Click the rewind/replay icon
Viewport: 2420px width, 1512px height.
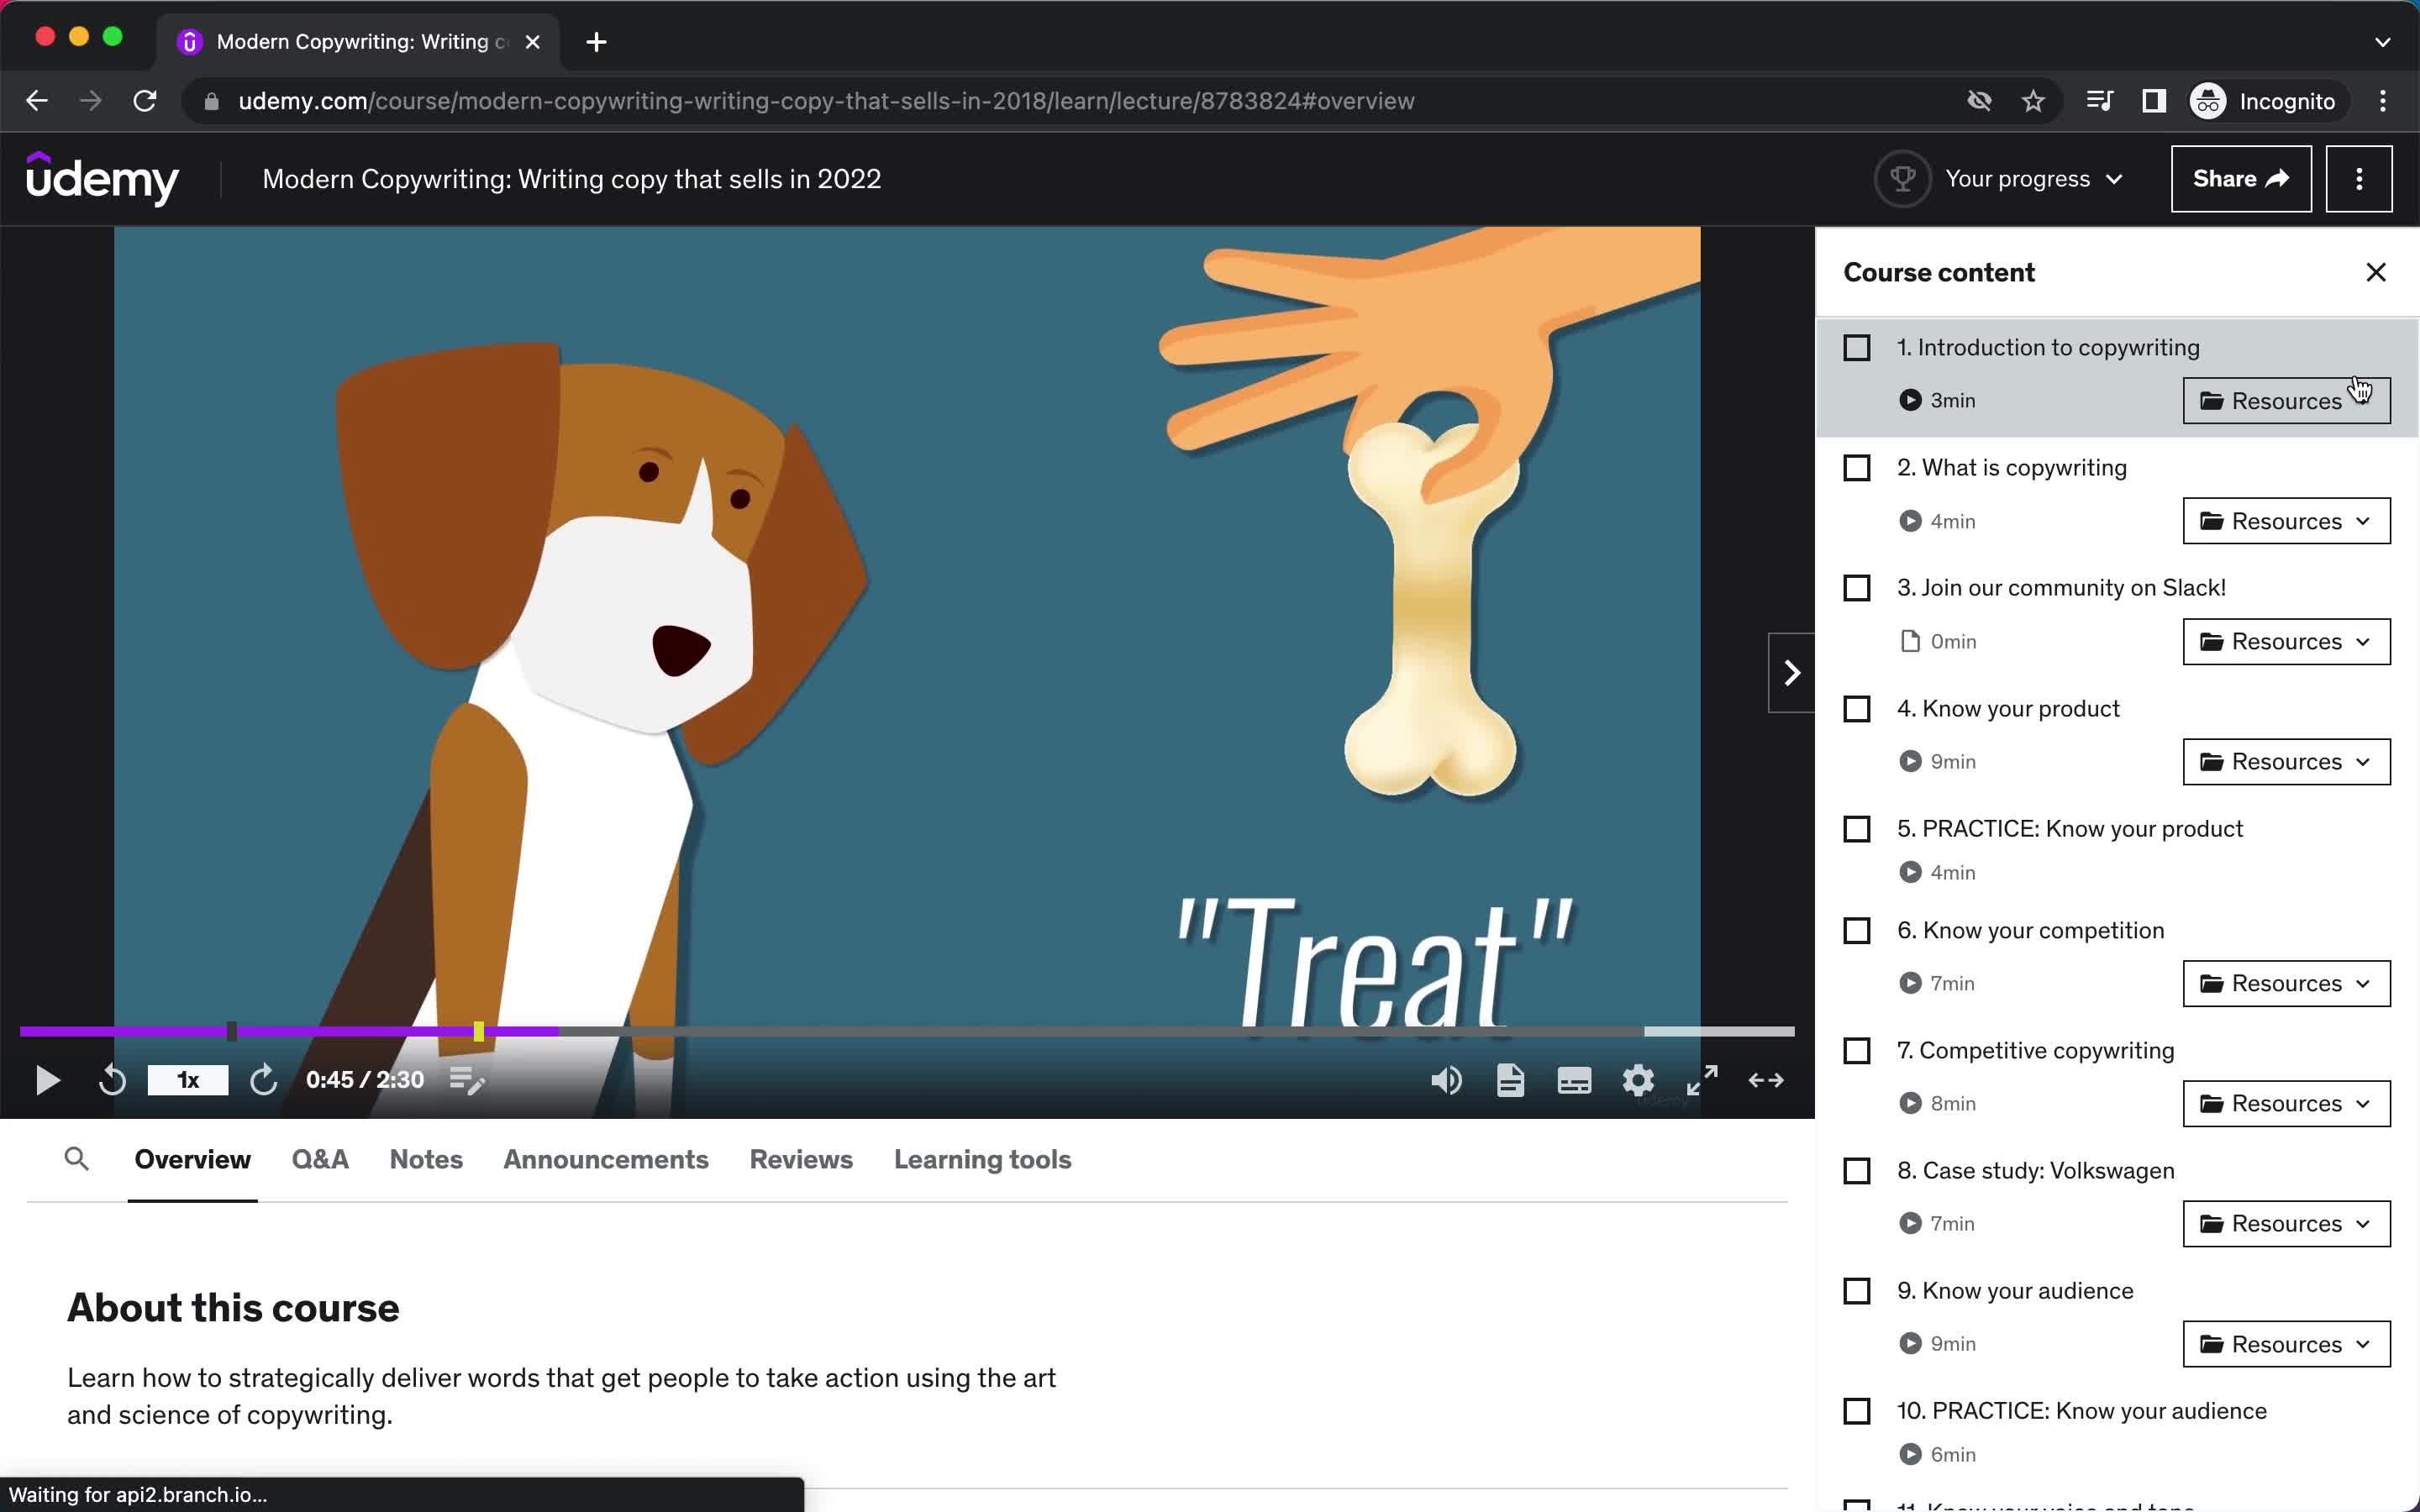pos(112,1080)
